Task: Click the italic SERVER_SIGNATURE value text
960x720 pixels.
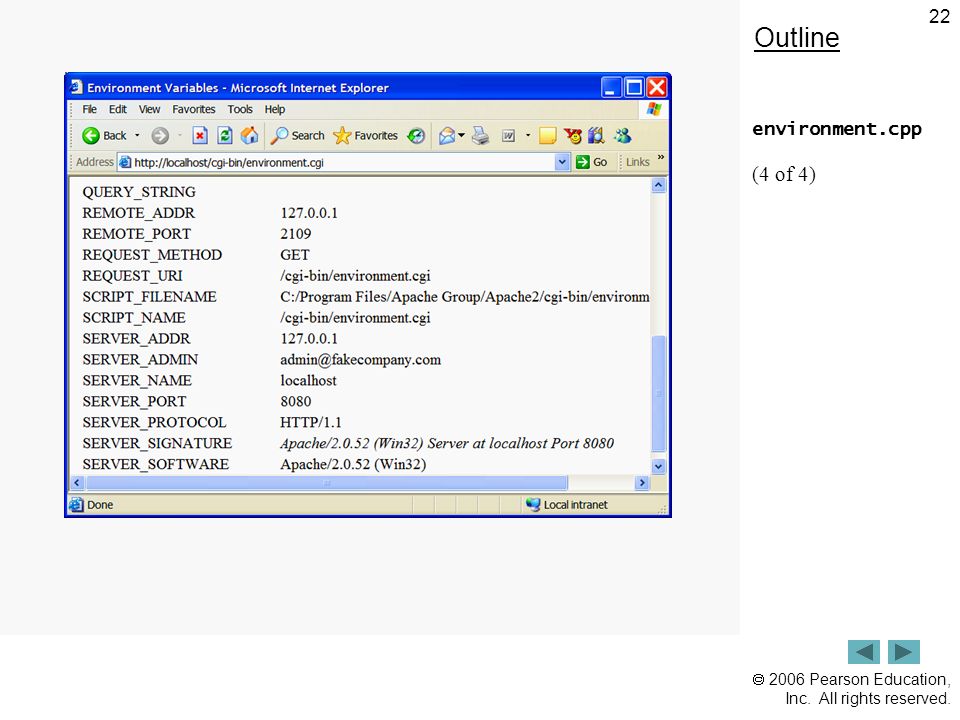Action: [x=447, y=443]
